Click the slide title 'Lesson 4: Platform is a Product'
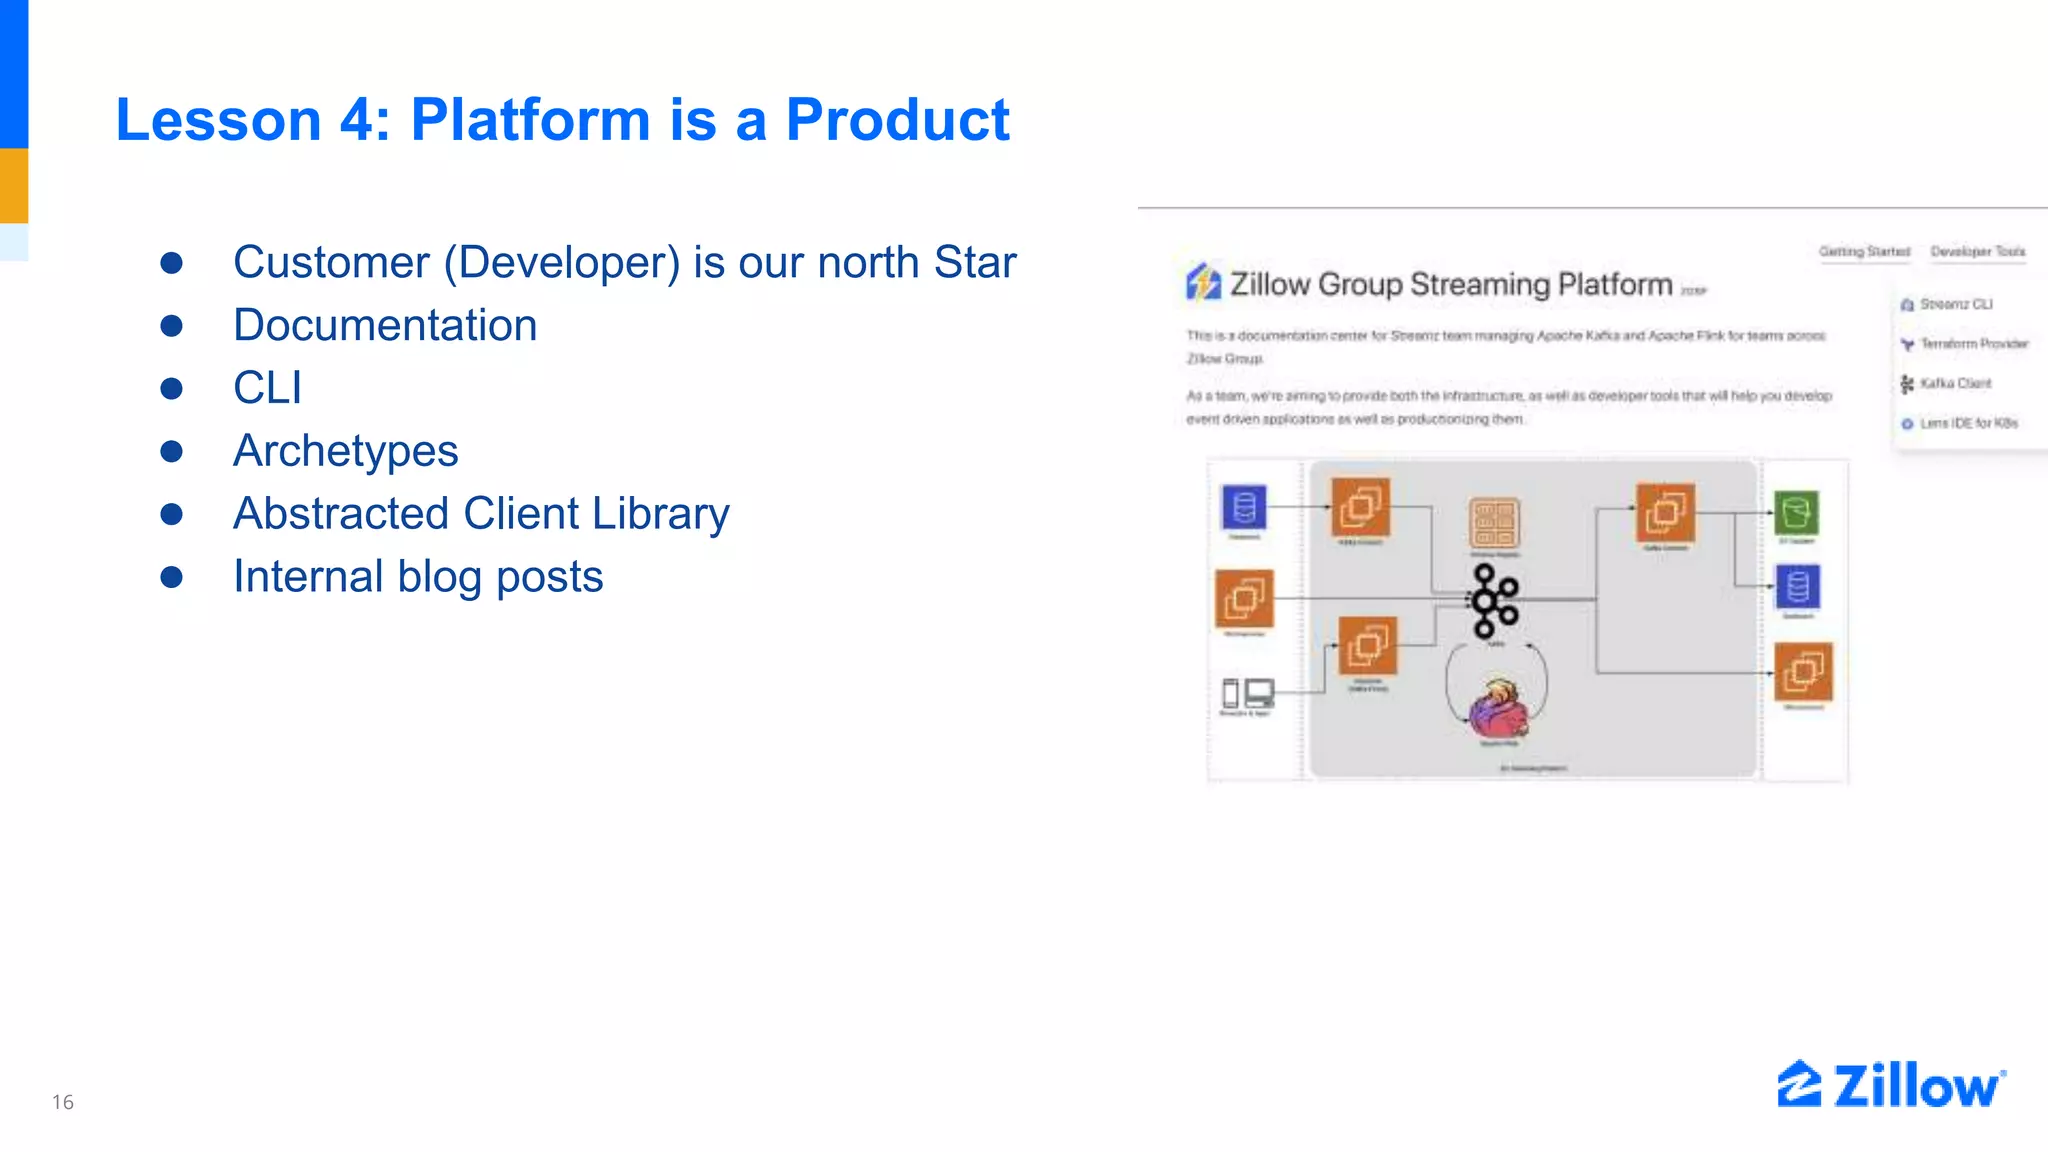2048x1152 pixels. click(563, 119)
